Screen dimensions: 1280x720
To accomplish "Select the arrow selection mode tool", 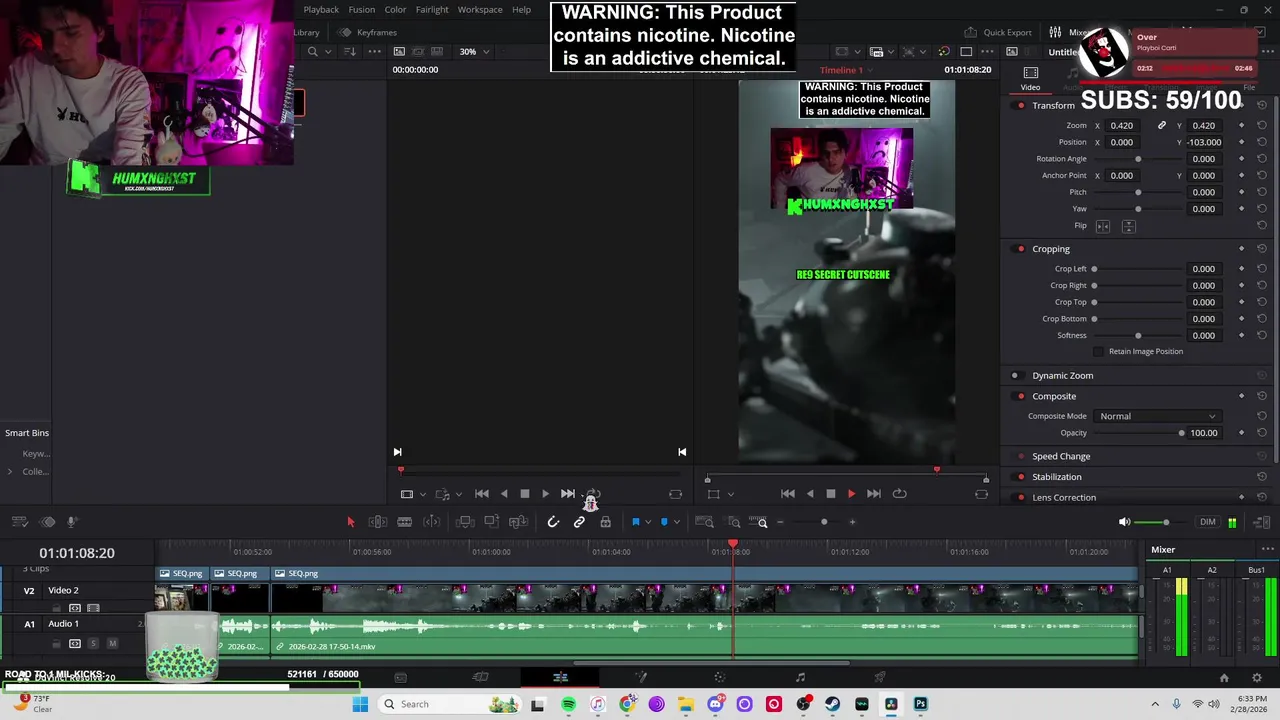I will pos(350,522).
